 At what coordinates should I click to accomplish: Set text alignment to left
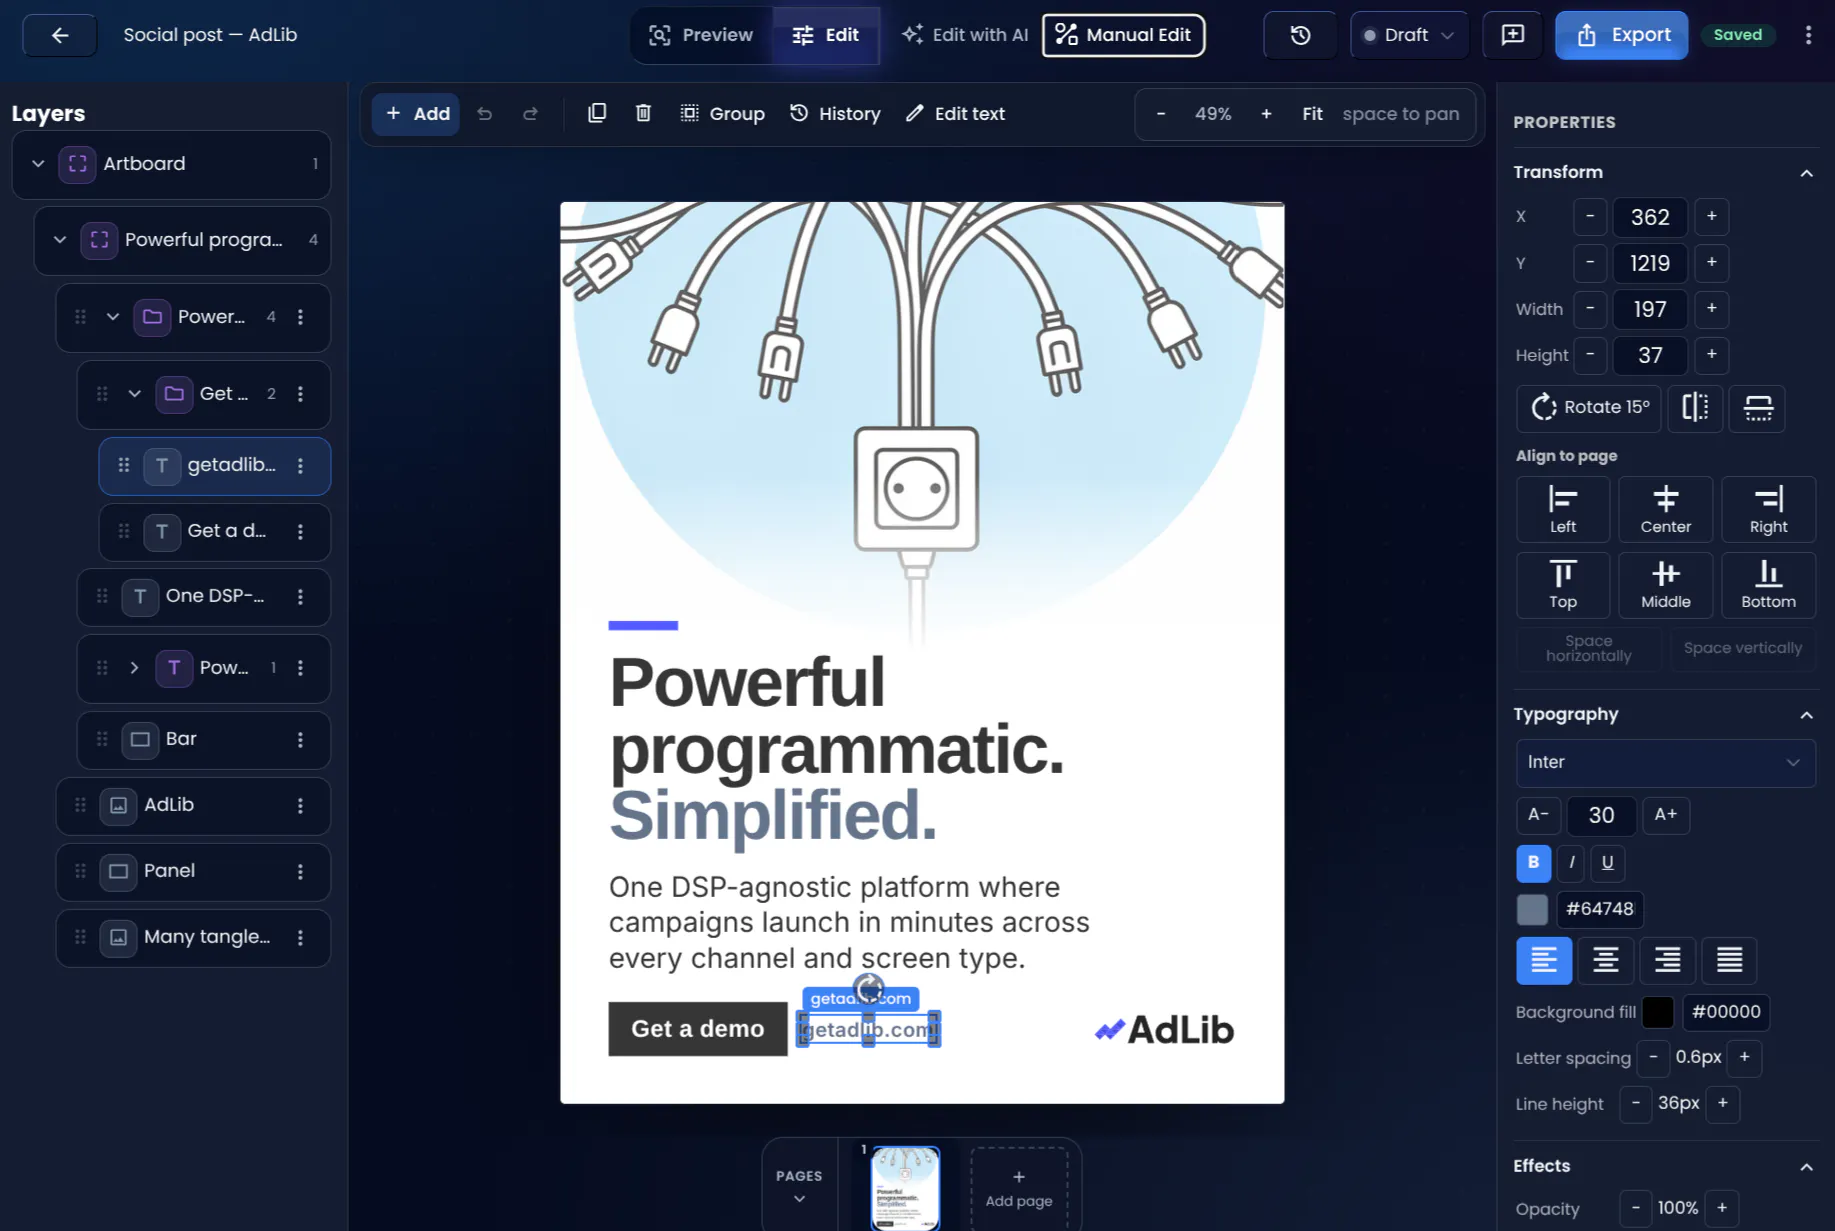1544,960
